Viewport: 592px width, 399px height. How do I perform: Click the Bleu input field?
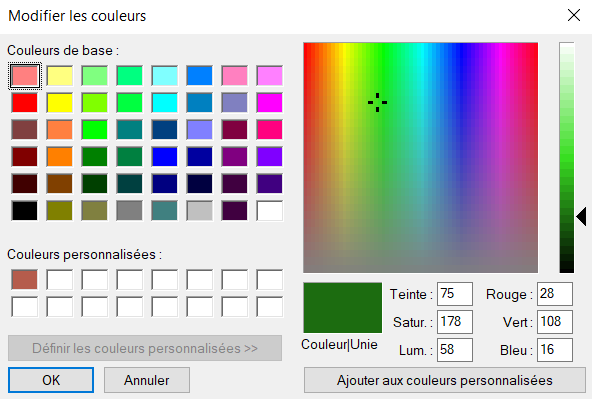click(x=555, y=350)
